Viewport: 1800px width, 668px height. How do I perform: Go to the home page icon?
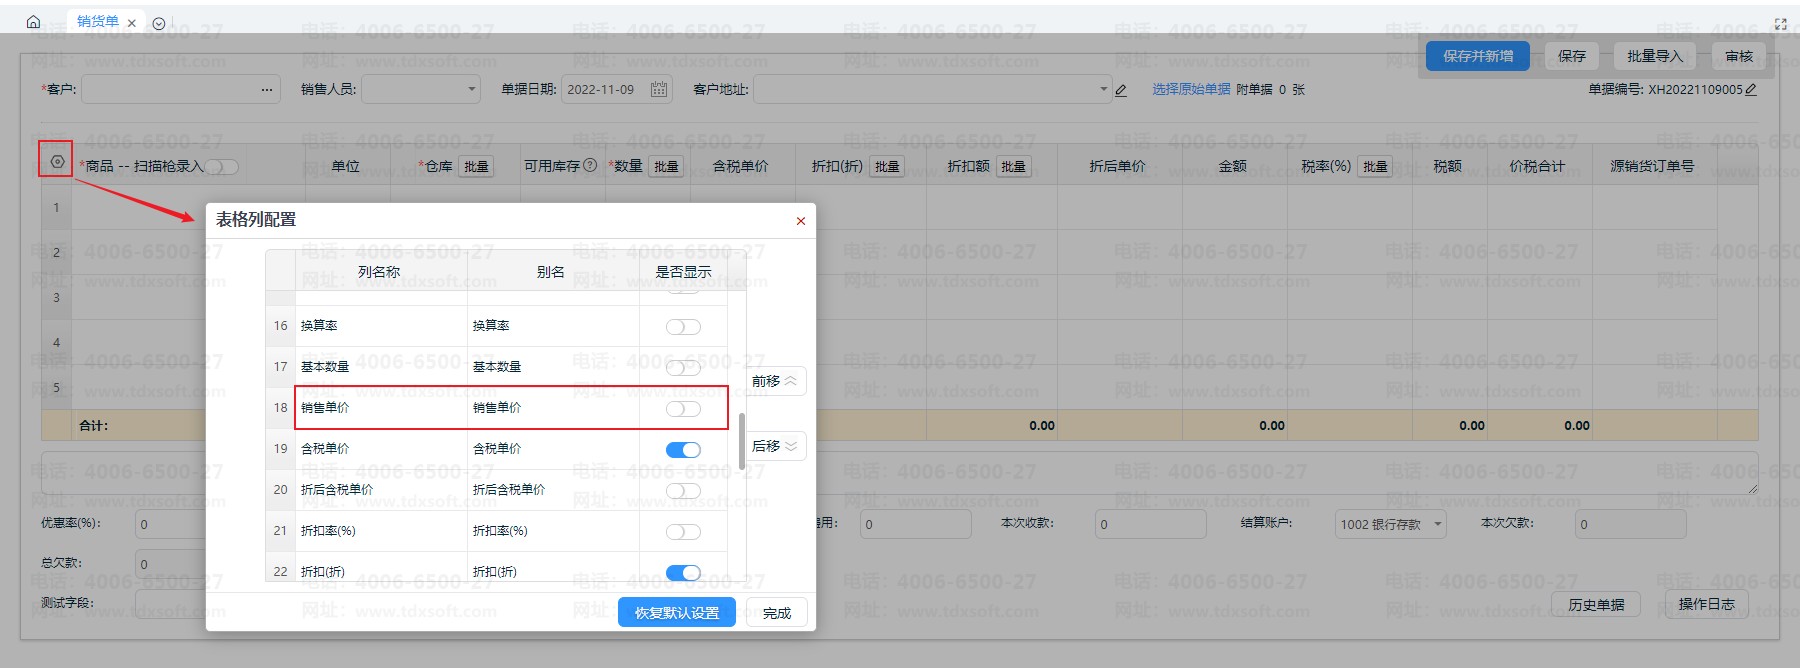(x=33, y=22)
